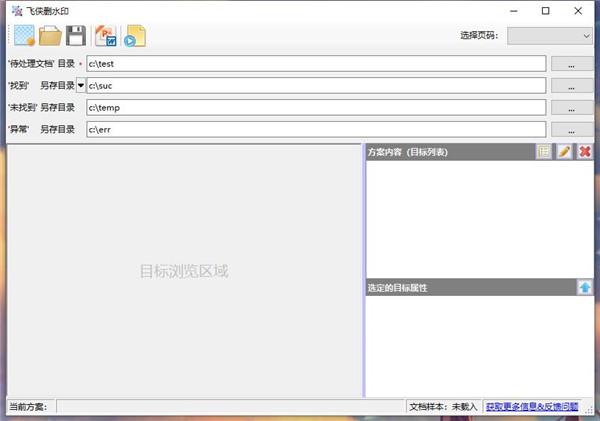Click the 目标浏览区域 preview area

coord(184,271)
